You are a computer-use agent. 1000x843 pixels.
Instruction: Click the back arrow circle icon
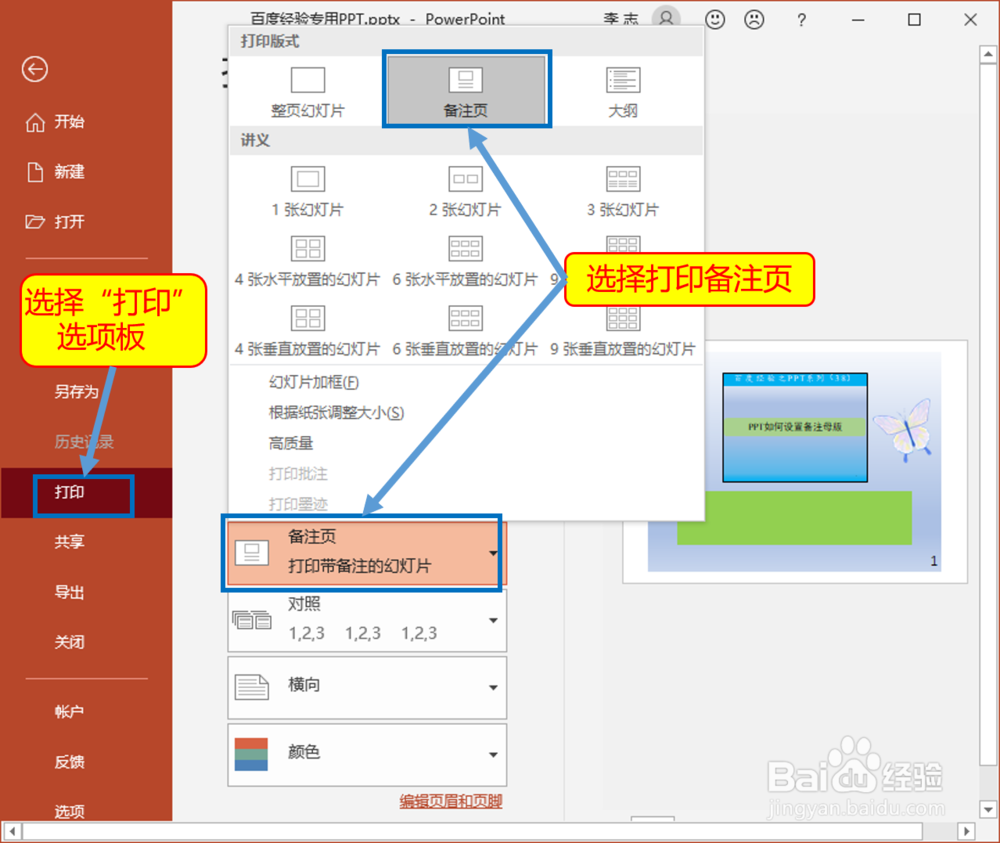point(34,69)
